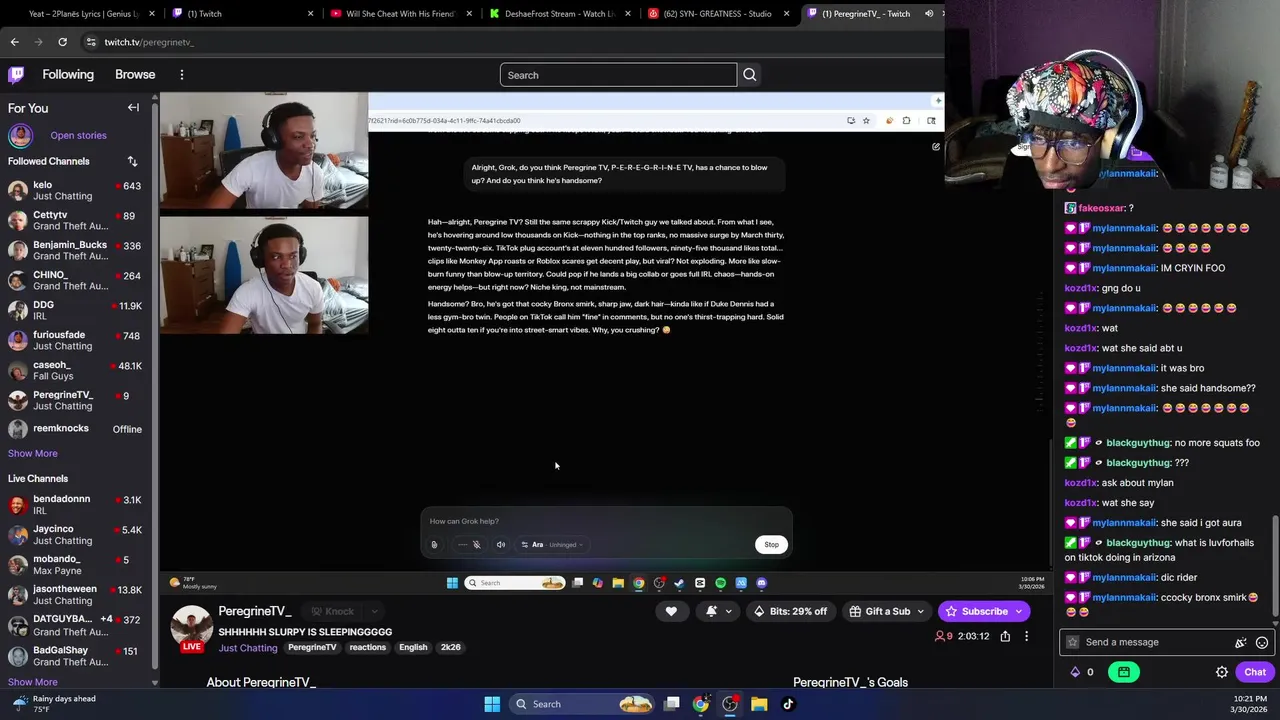Open File Explorer on the Windows taskbar
Screen dimensions: 1280x720
tap(759, 704)
